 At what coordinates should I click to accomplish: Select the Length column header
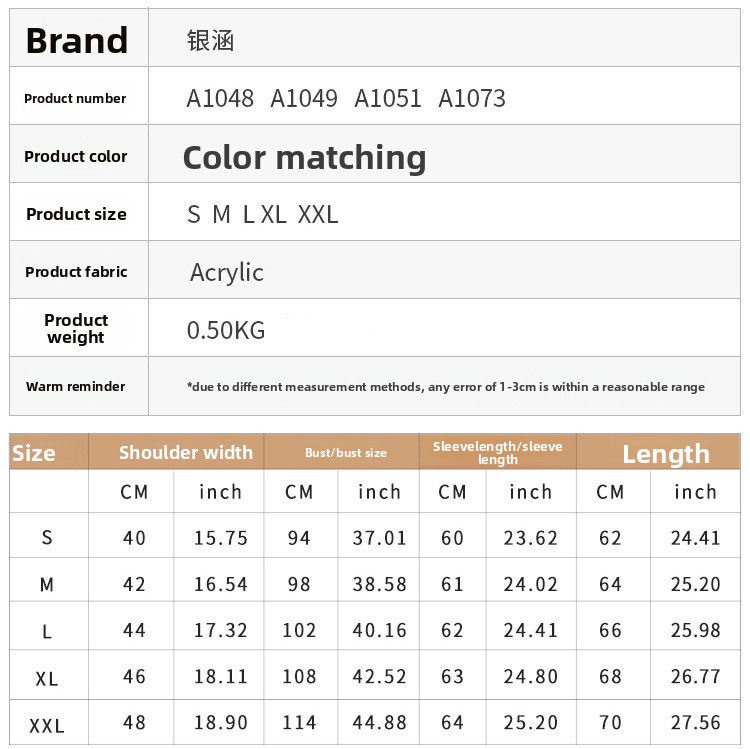point(665,454)
